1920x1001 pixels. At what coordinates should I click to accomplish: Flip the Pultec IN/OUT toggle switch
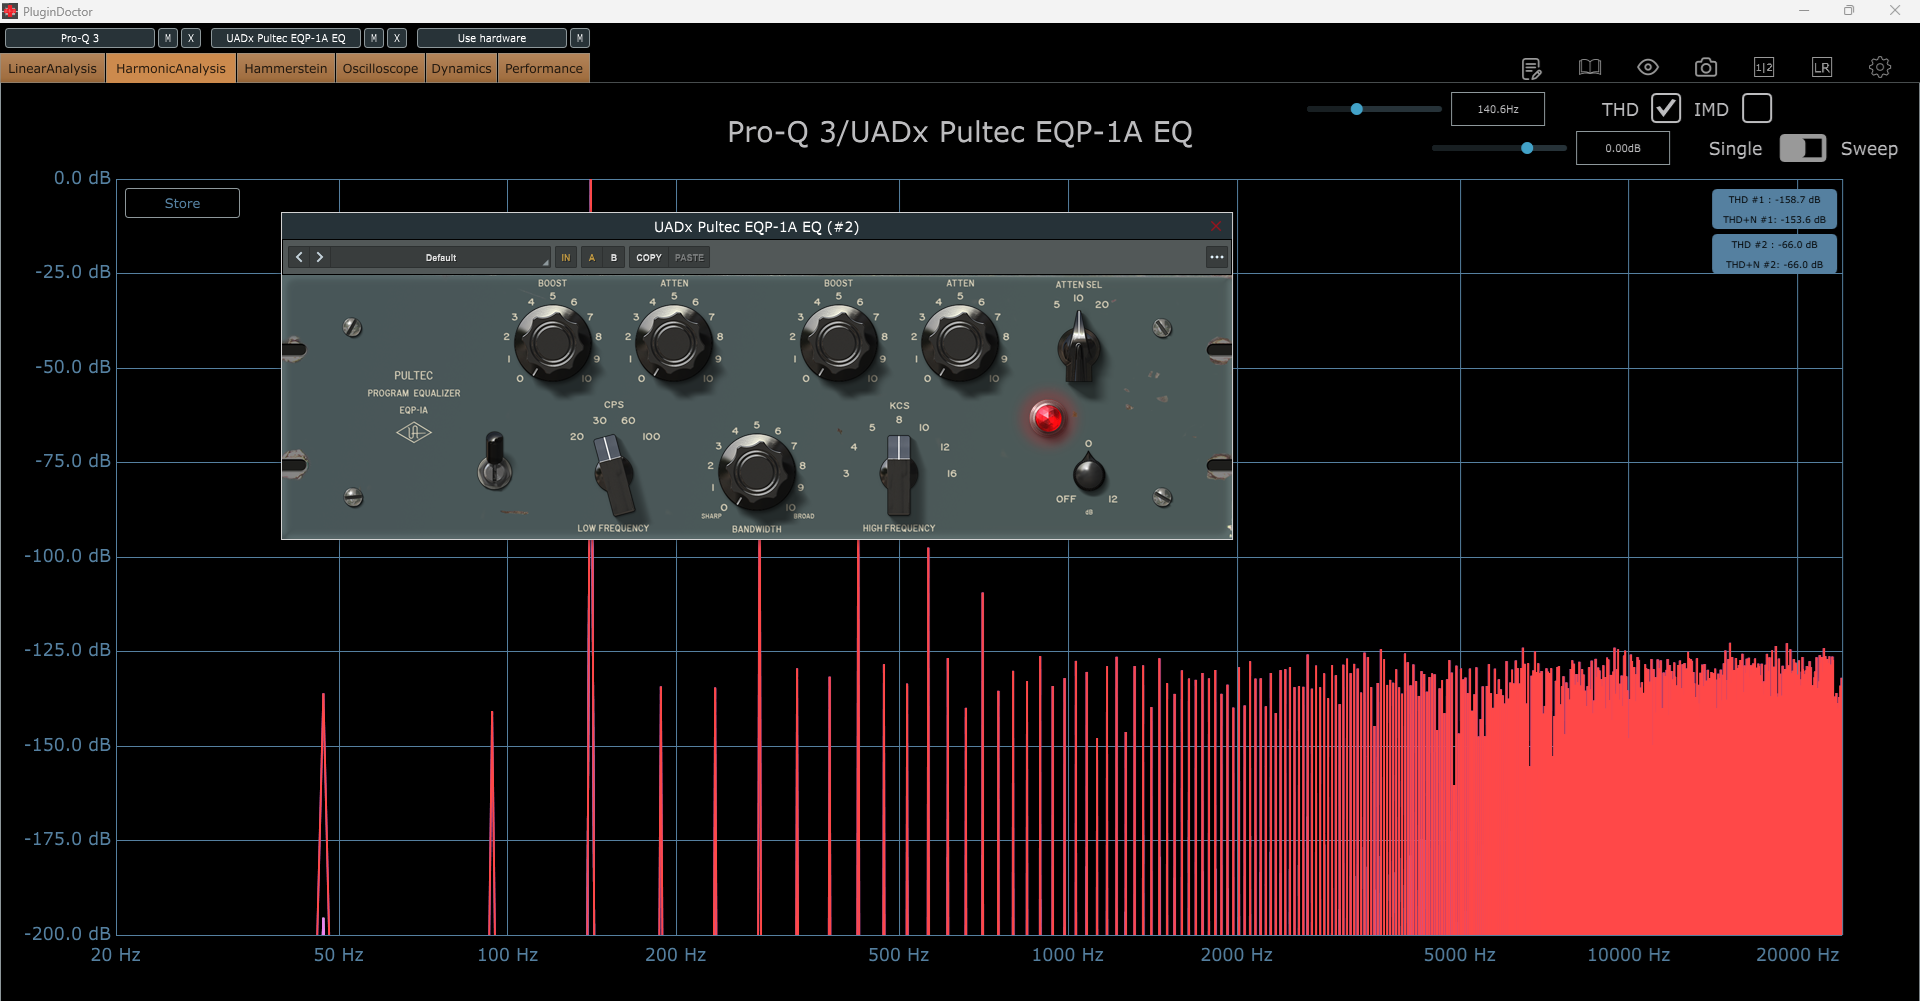click(494, 462)
